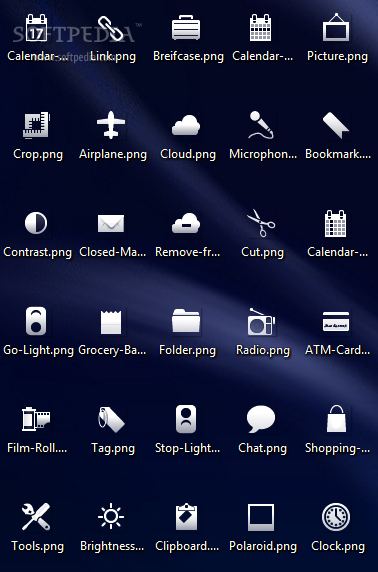Select the calendar icon showing 17
The image size is (378, 572).
(36, 28)
